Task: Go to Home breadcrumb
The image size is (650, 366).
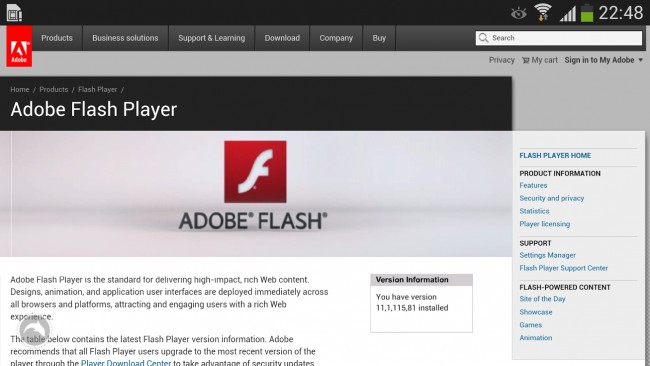Action: [19, 90]
